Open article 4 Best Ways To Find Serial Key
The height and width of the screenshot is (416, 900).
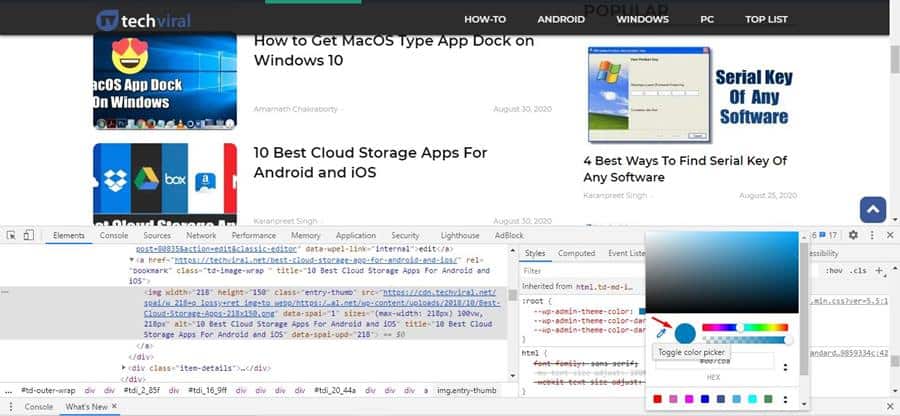(685, 169)
